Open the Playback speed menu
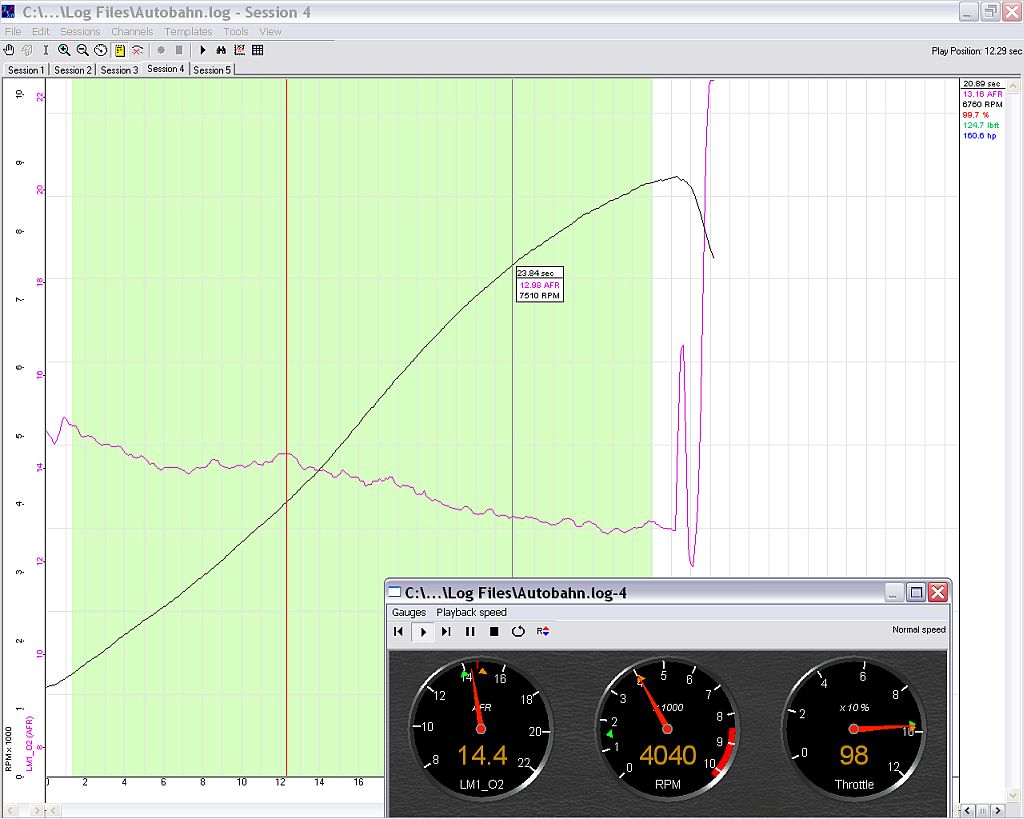Screen dimensions: 1024x819 click(x=471, y=612)
